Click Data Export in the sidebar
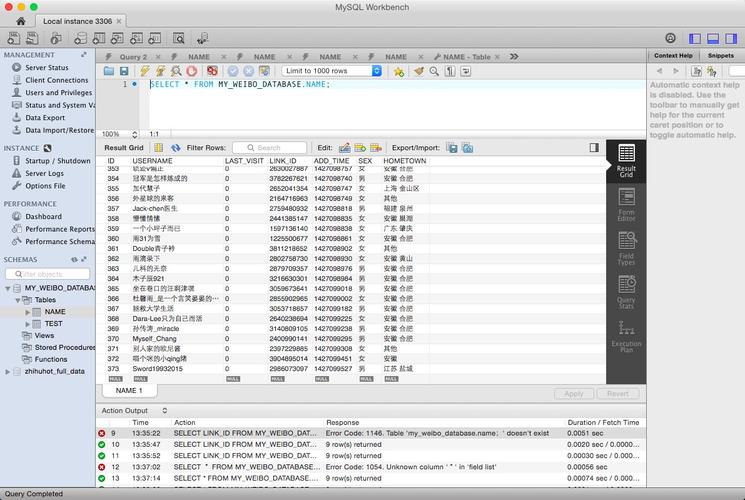The height and width of the screenshot is (500, 745). 45,117
